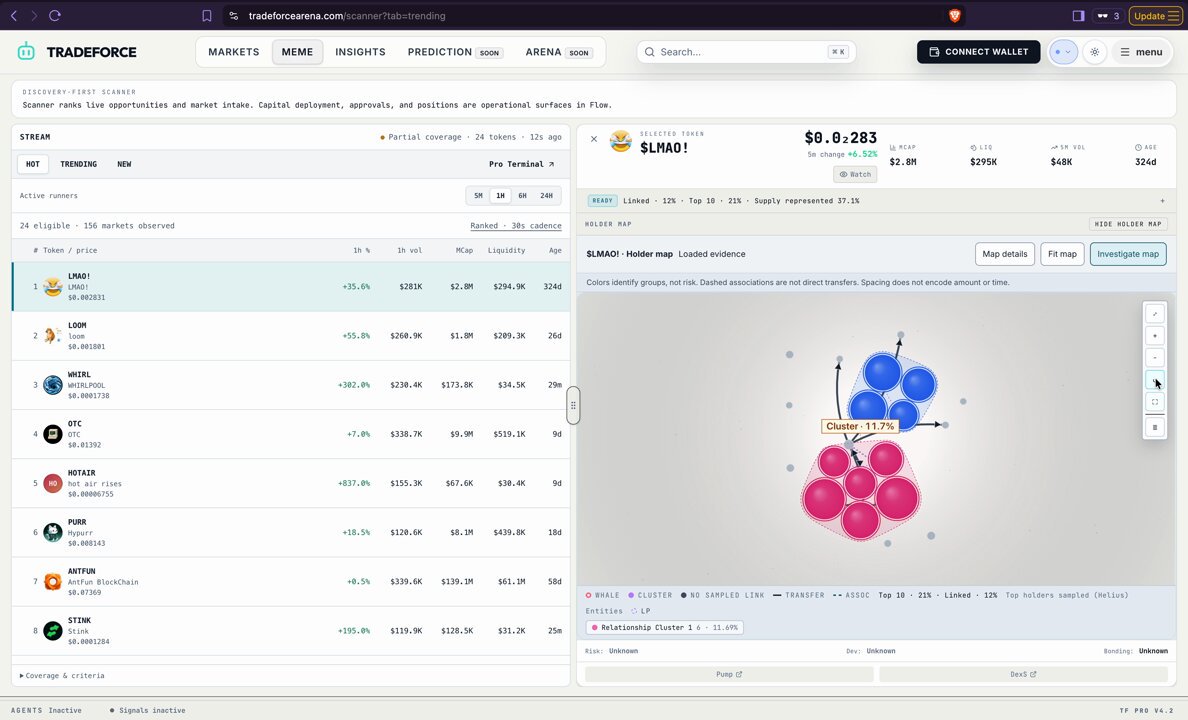This screenshot has width=1188, height=720.
Task: Click the ANTFUN orange token icon
Action: [52, 582]
